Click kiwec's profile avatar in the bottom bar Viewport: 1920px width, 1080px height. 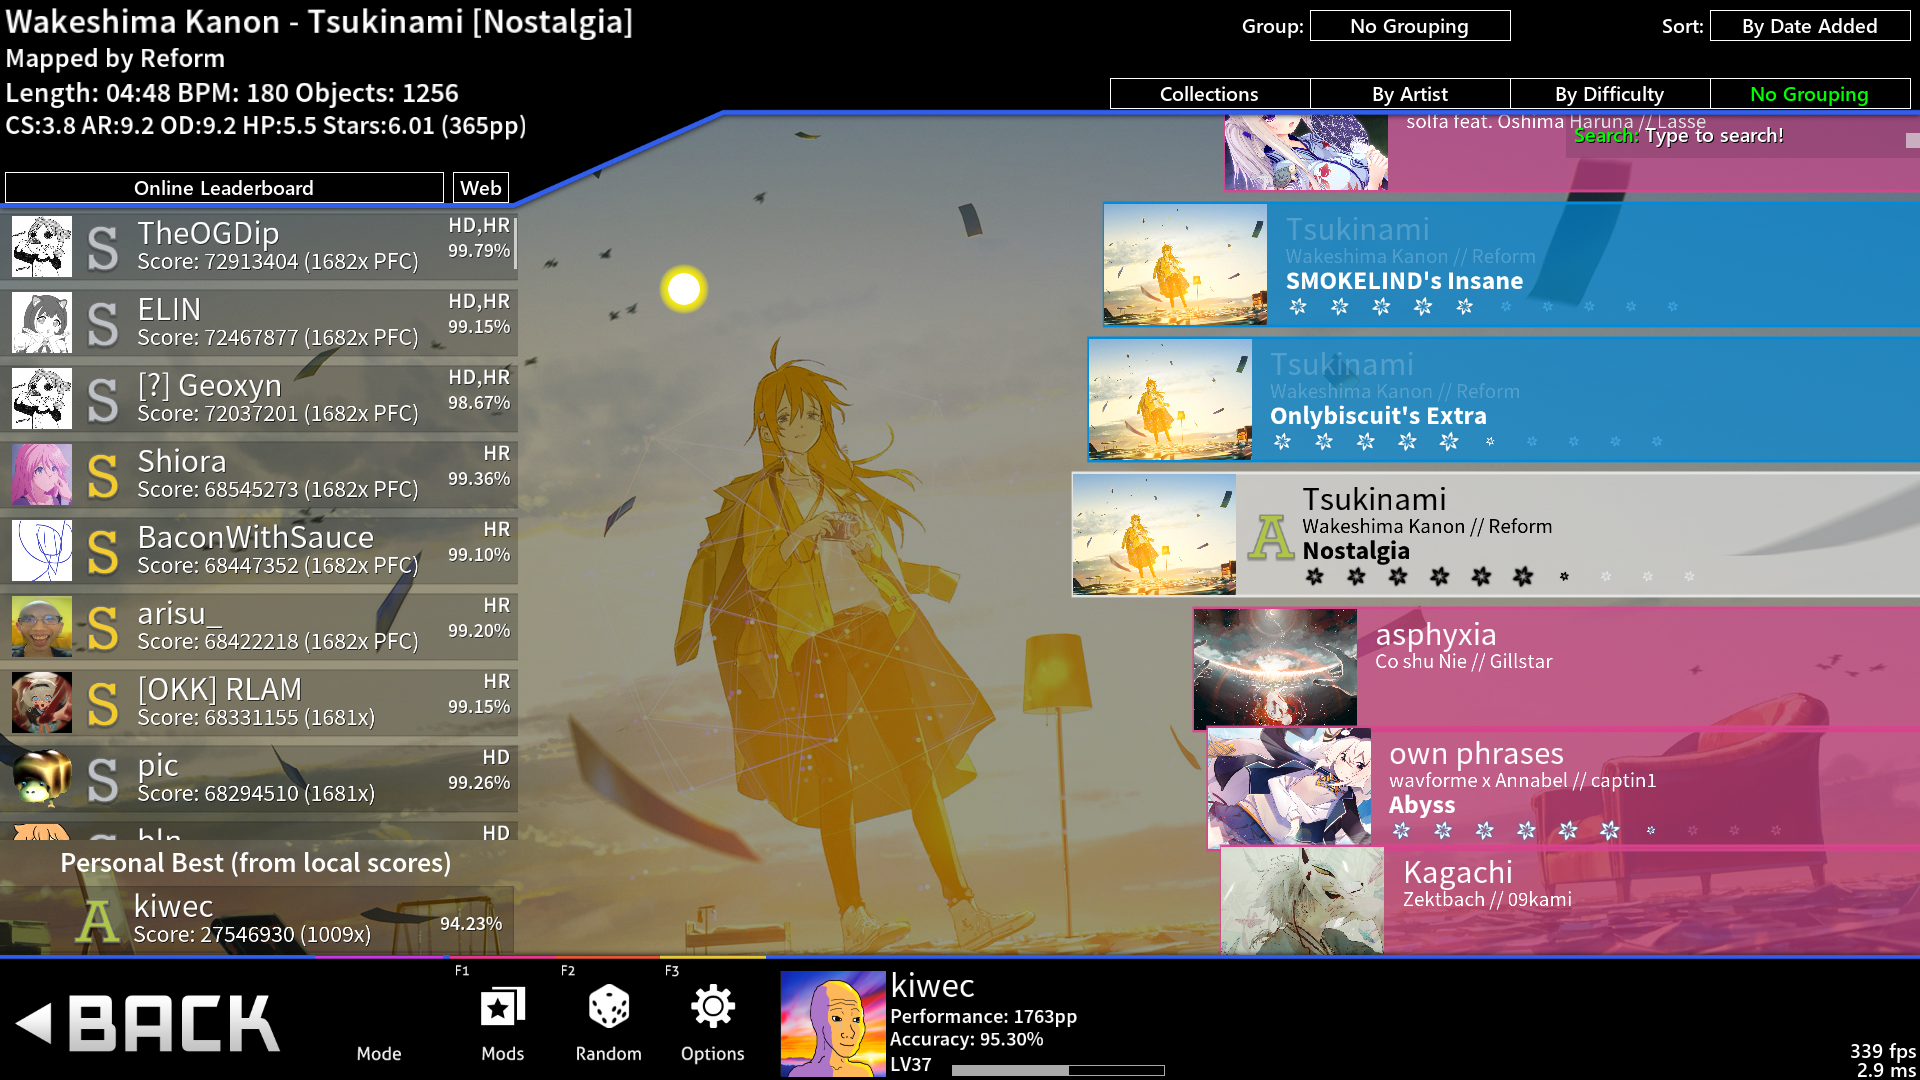tap(832, 1023)
